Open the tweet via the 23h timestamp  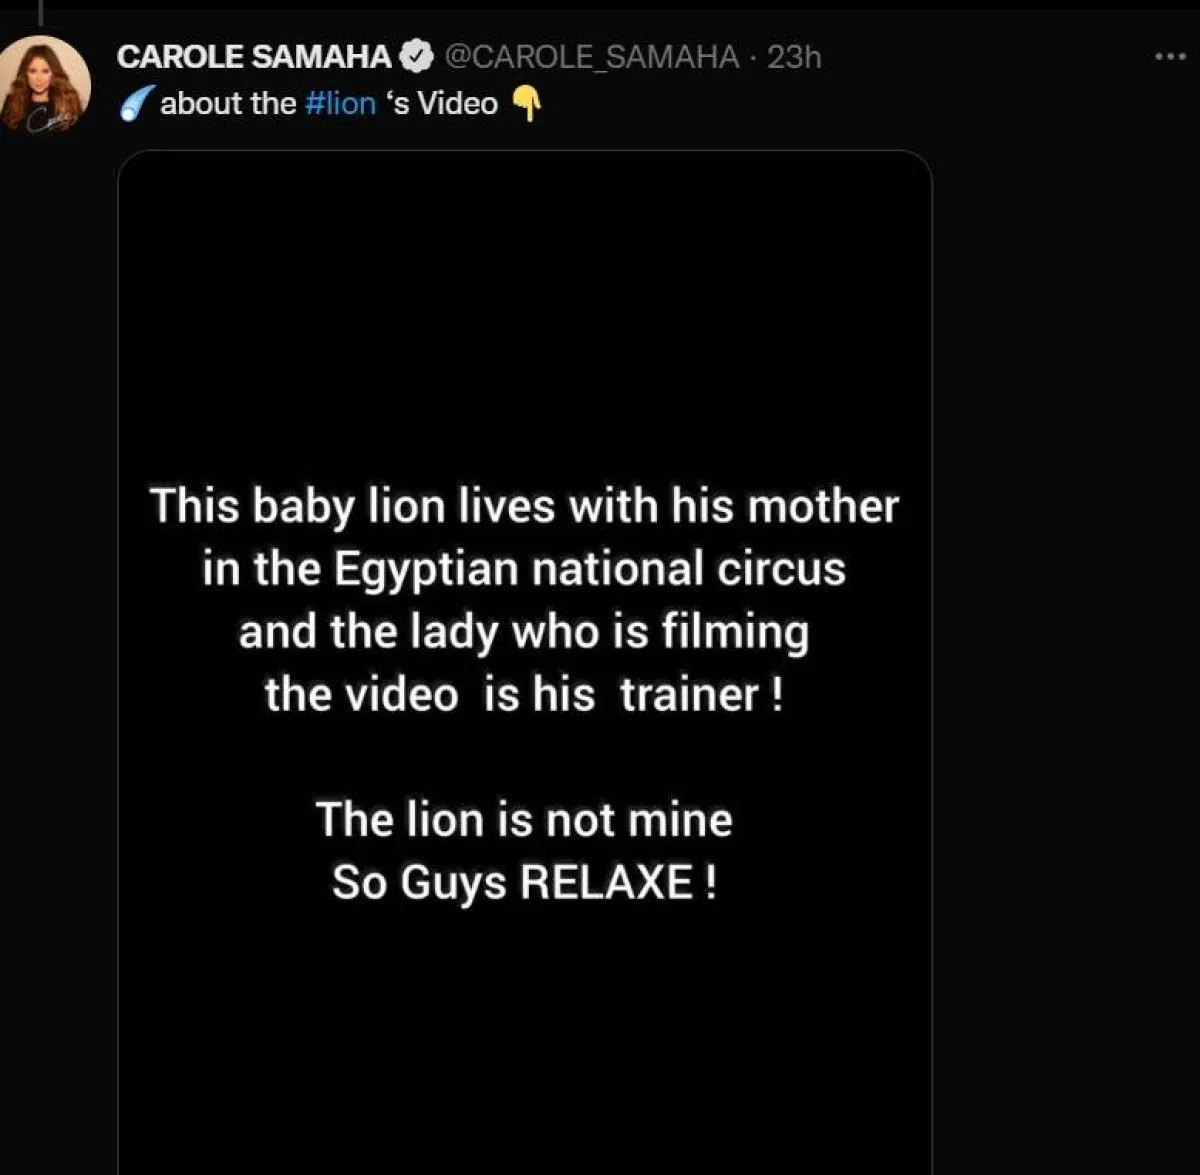[794, 57]
